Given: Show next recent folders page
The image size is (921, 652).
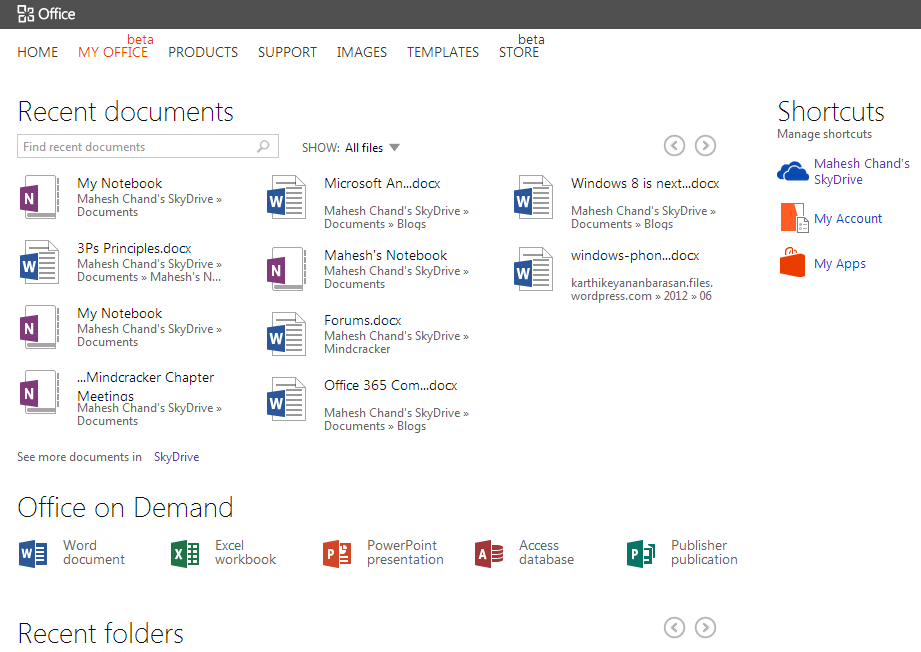Looking at the screenshot, I should (705, 627).
